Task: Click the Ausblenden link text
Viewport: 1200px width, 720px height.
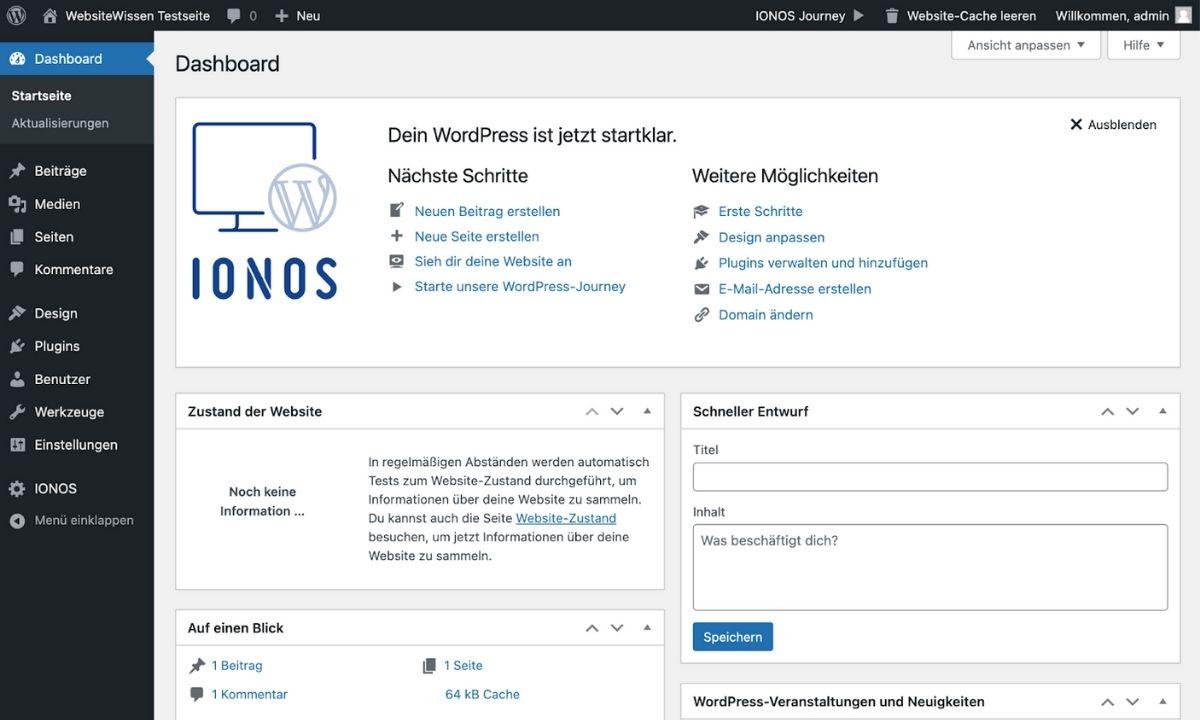Action: click(1122, 125)
